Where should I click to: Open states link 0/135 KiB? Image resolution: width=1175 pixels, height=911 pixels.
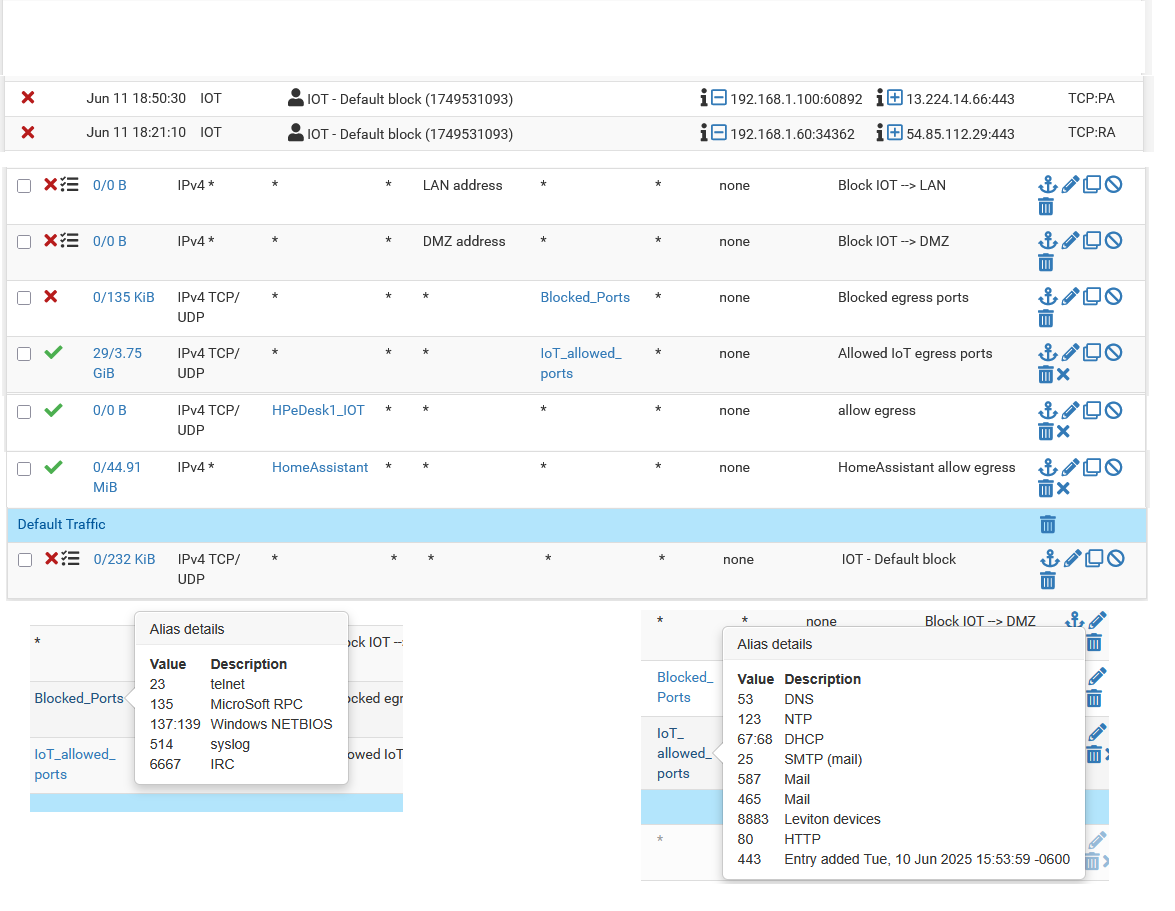coord(124,297)
